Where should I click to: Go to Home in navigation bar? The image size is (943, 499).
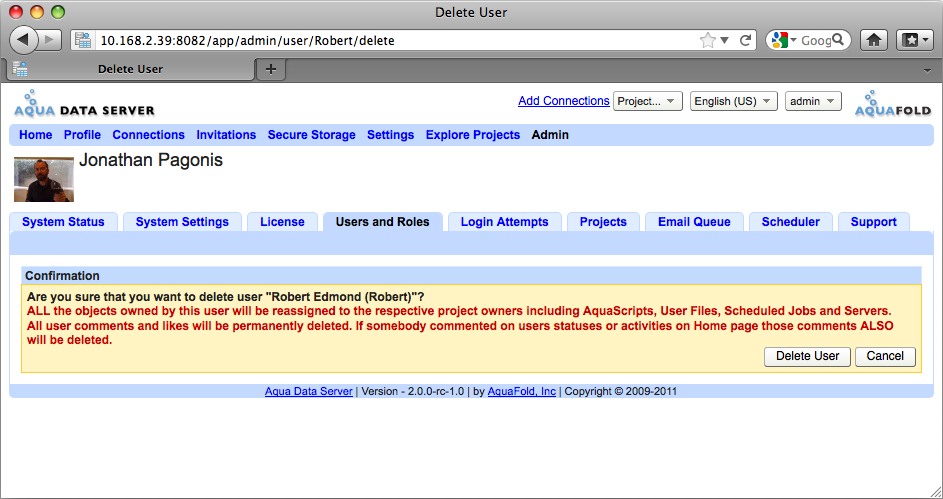coord(35,135)
